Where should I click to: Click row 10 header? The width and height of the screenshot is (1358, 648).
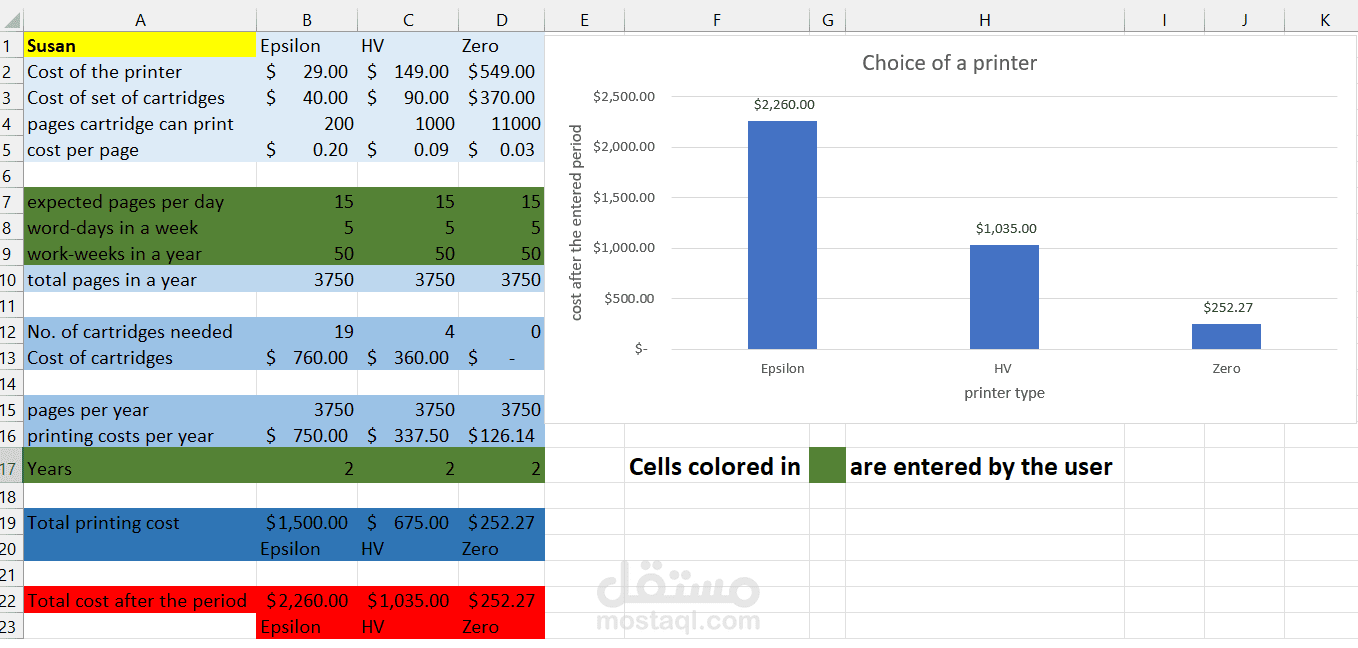11,279
